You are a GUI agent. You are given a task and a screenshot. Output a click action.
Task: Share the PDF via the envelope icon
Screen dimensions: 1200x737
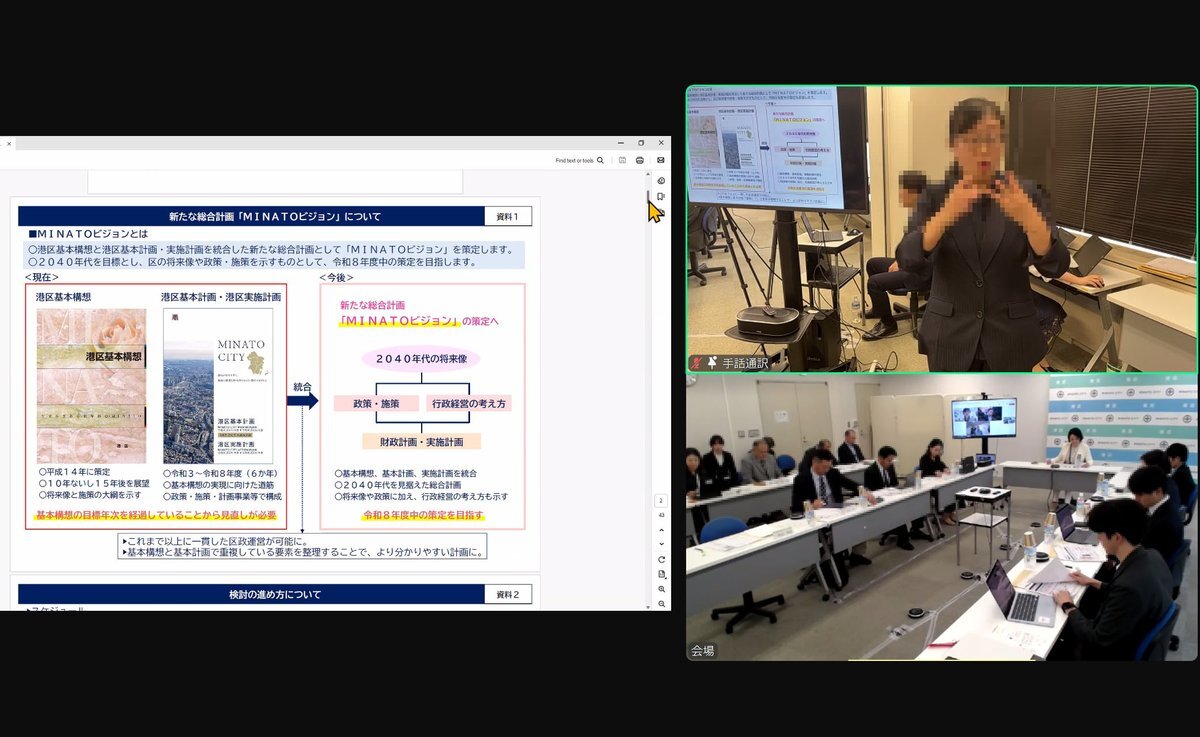(x=661, y=160)
